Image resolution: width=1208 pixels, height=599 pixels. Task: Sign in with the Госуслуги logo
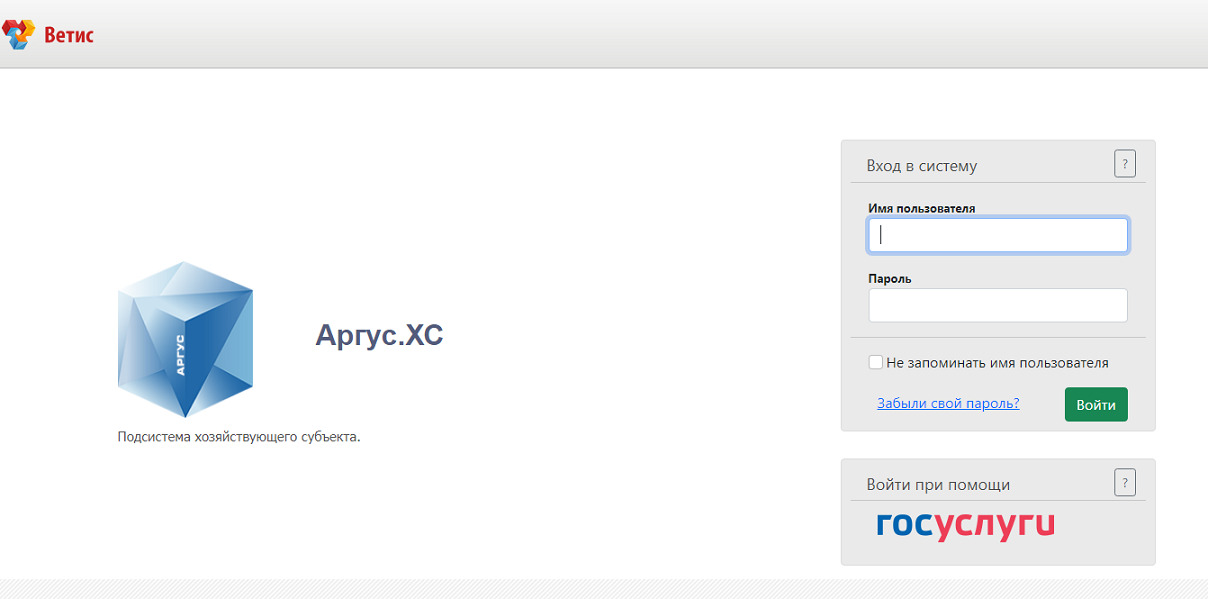click(965, 525)
